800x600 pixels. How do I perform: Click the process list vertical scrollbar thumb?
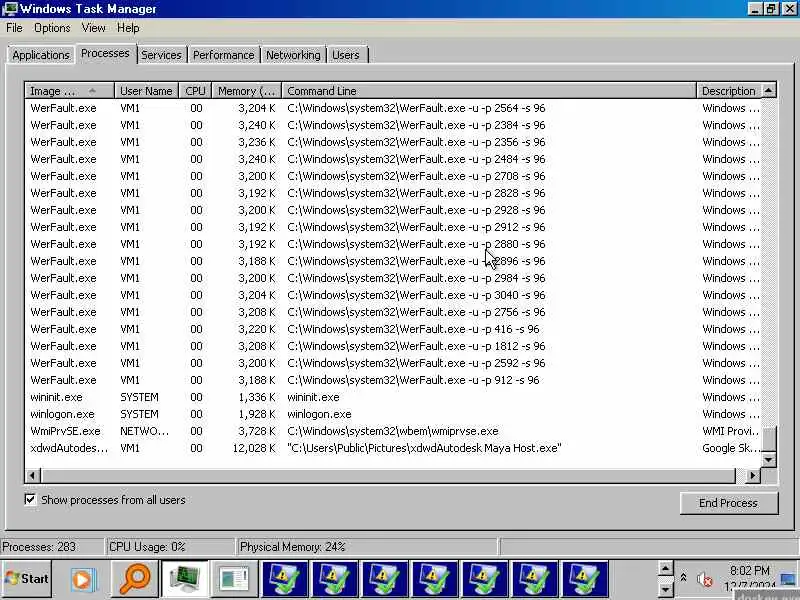tap(769, 439)
